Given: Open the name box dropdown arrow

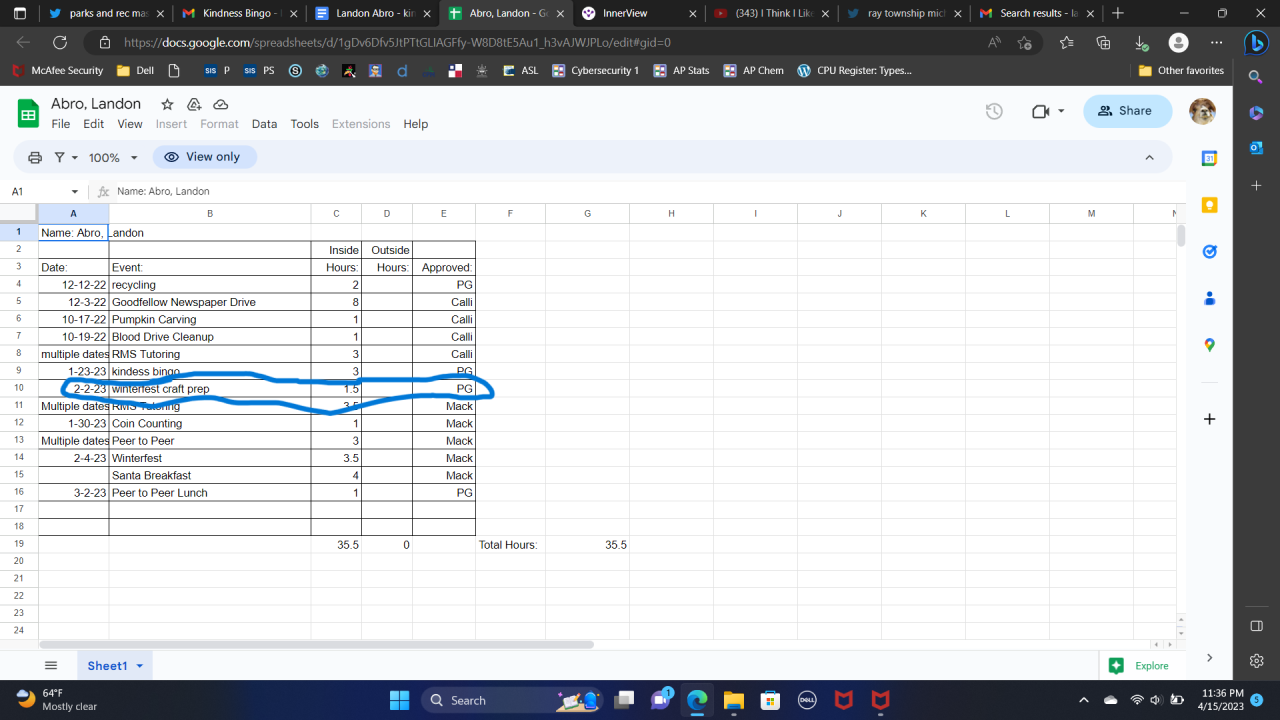Looking at the screenshot, I should tap(75, 191).
